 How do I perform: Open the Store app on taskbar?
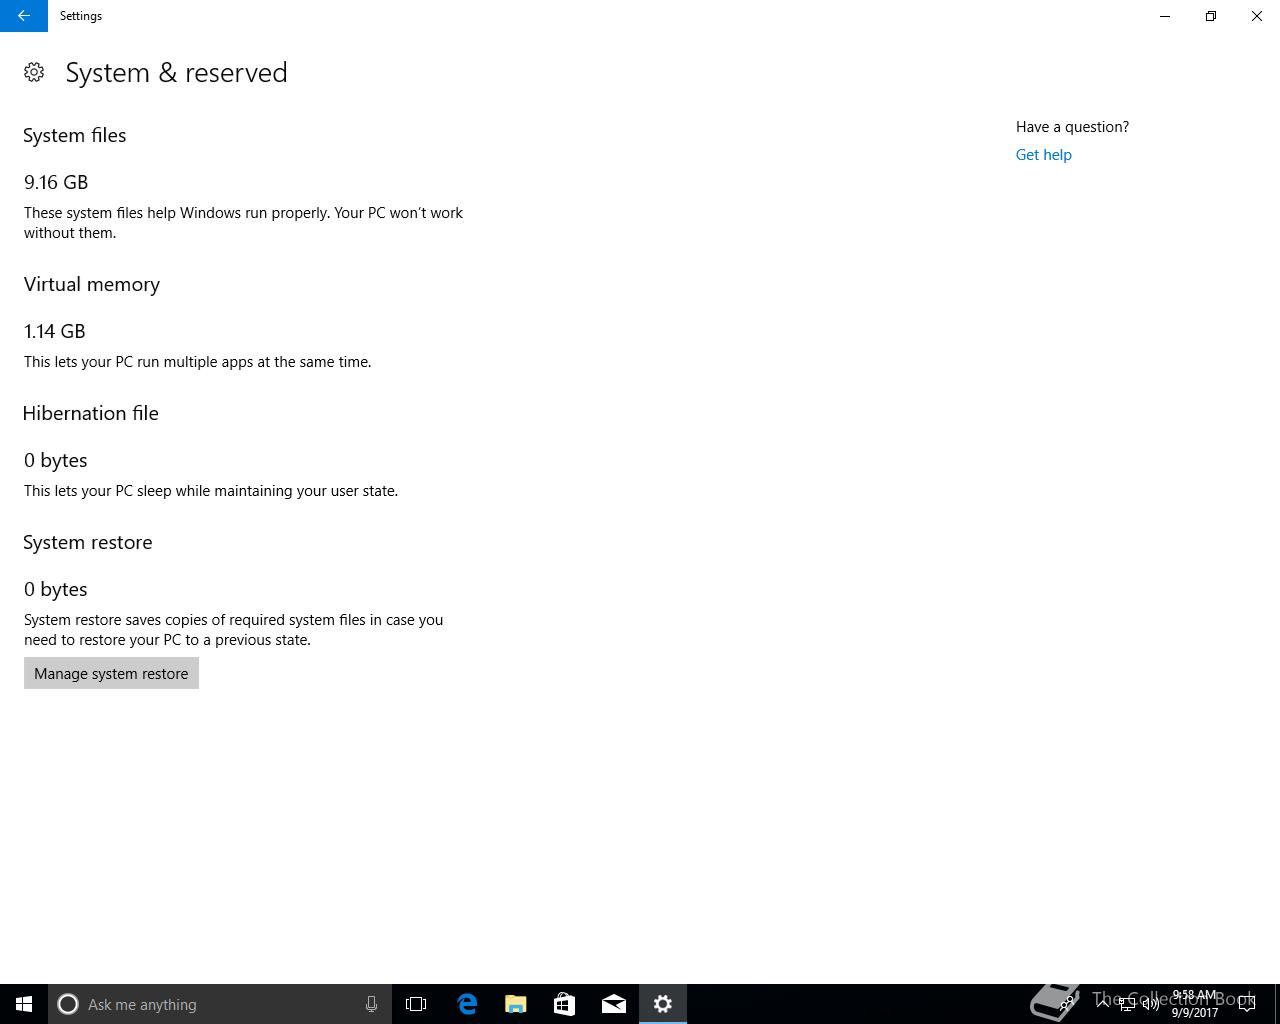[565, 1004]
